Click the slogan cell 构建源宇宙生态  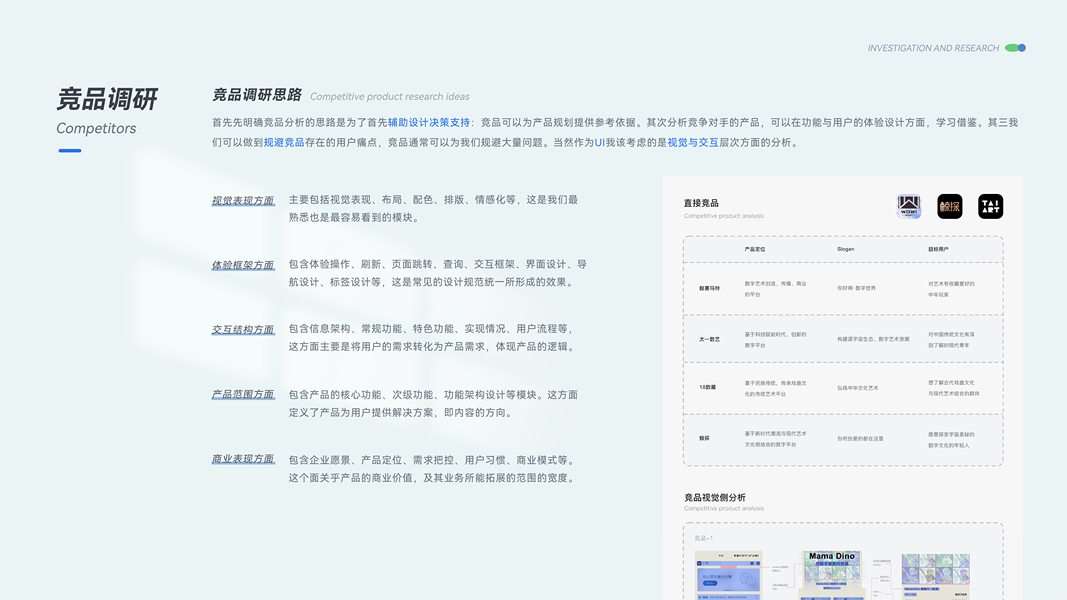tap(873, 339)
